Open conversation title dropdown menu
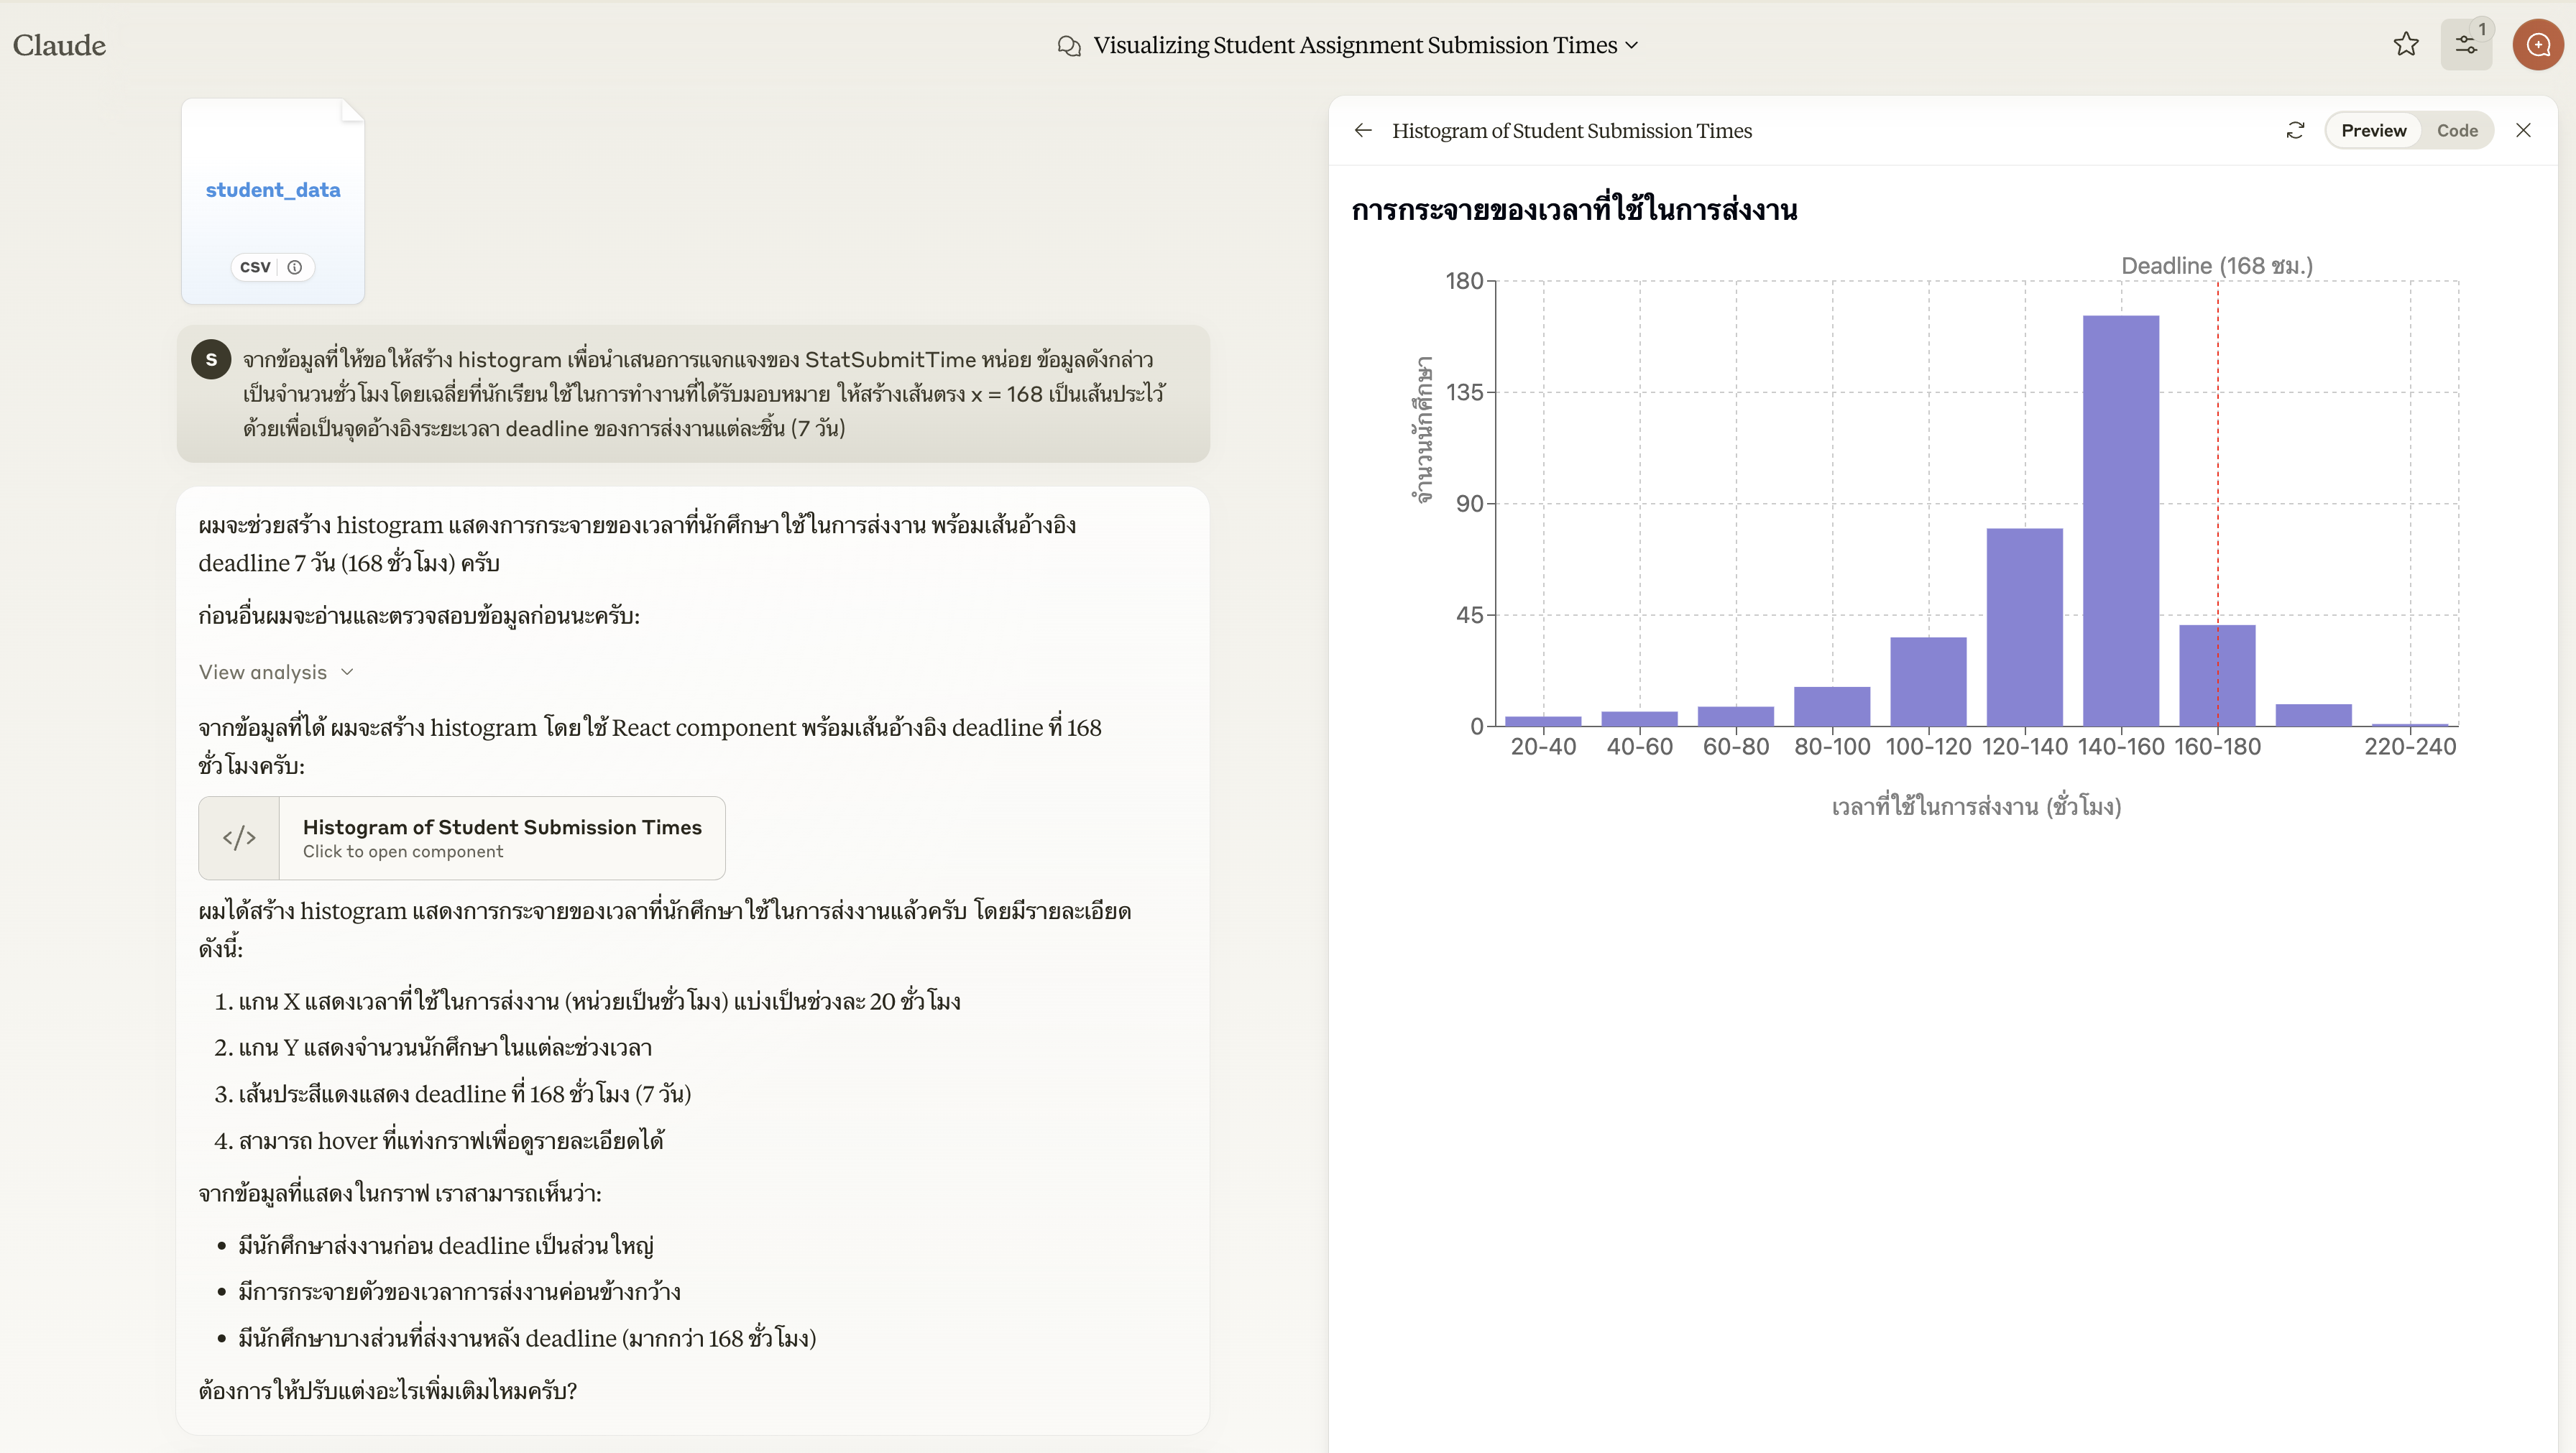 tap(1632, 45)
